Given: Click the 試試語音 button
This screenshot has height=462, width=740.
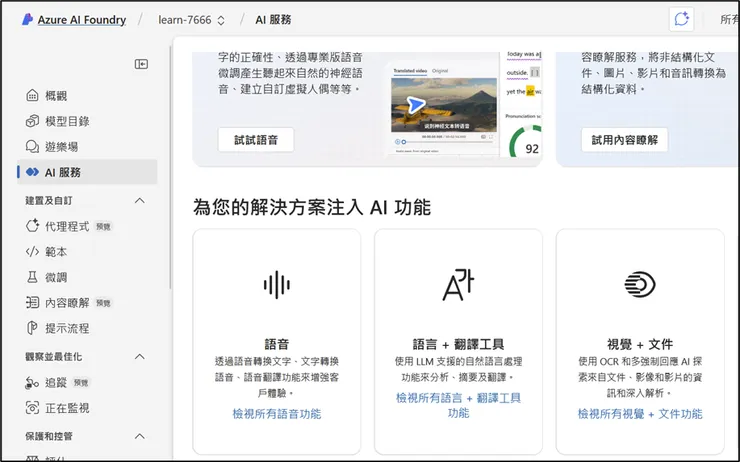Looking at the screenshot, I should point(256,140).
